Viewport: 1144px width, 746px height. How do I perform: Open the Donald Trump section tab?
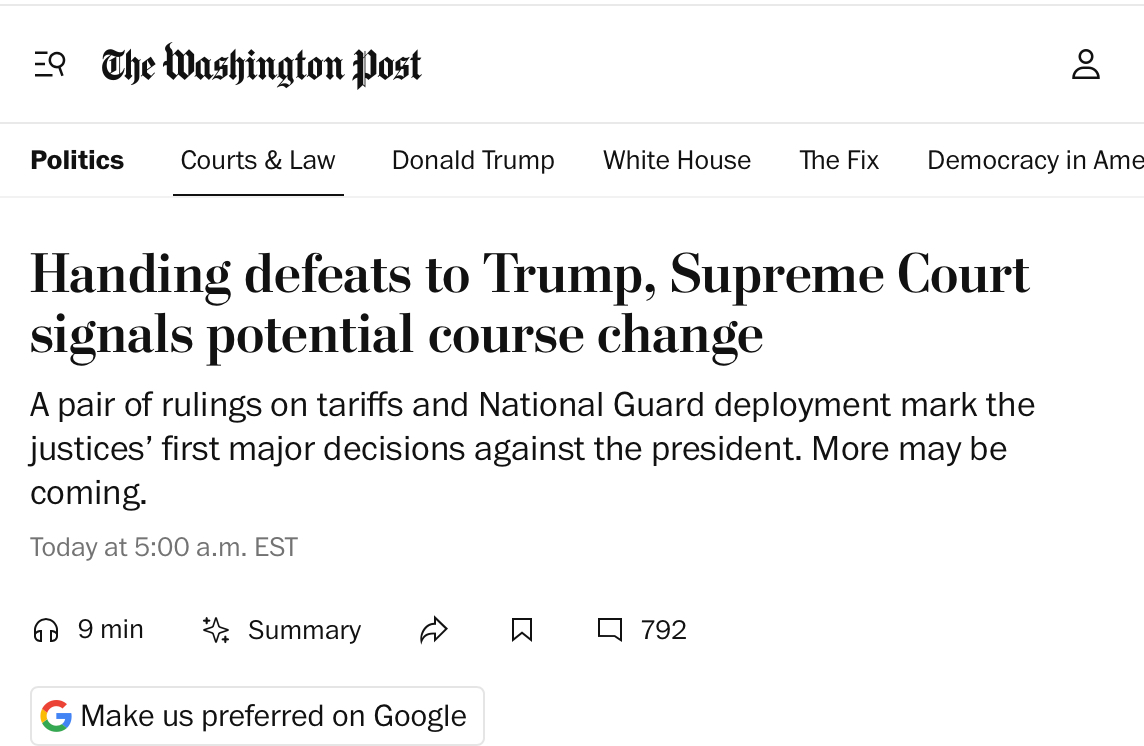[x=473, y=160]
